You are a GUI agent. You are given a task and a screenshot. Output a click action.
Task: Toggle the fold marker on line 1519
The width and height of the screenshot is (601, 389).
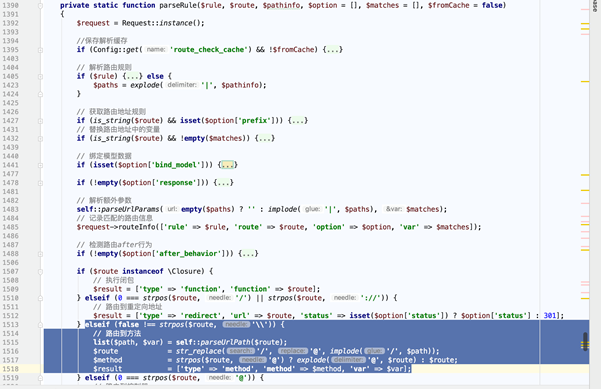click(40, 378)
